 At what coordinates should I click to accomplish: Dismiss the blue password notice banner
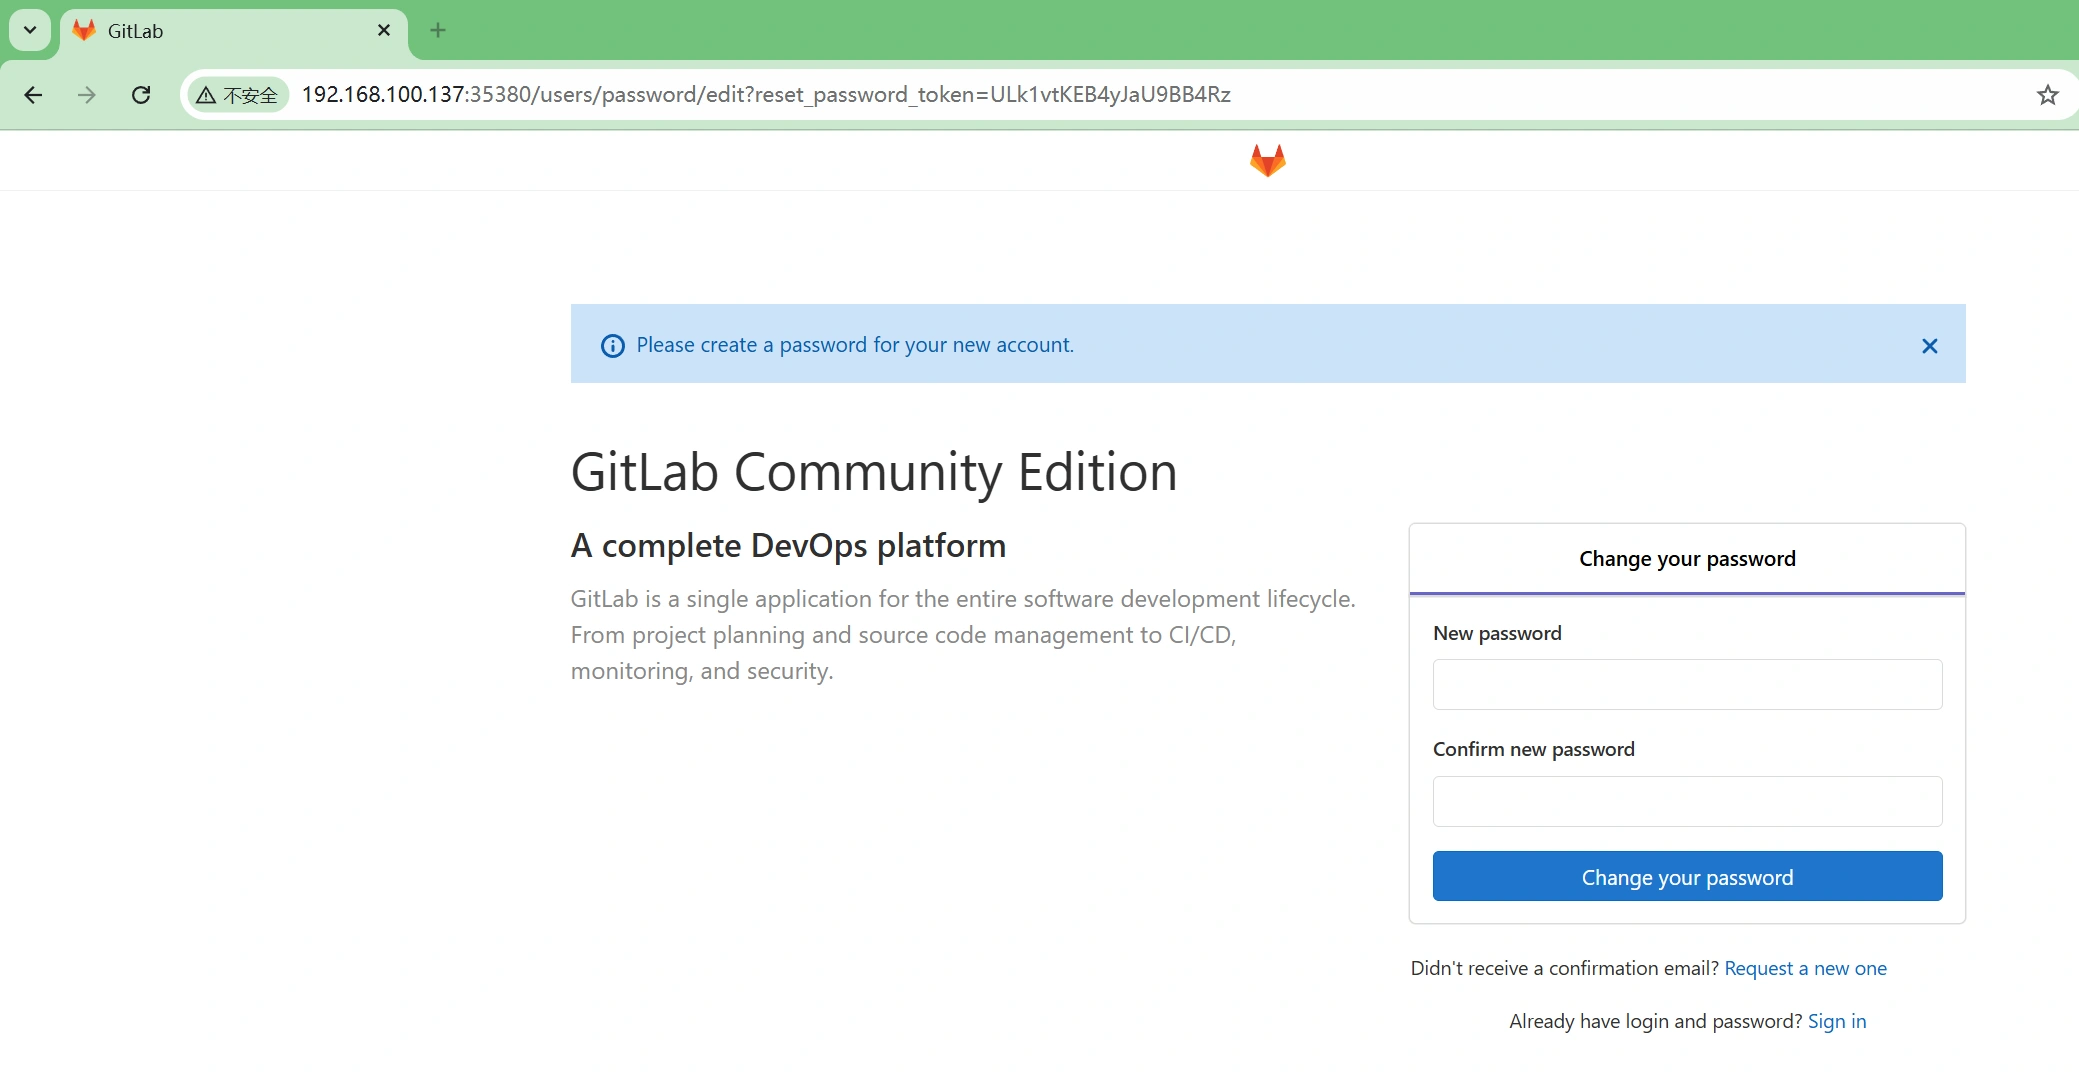(1929, 346)
